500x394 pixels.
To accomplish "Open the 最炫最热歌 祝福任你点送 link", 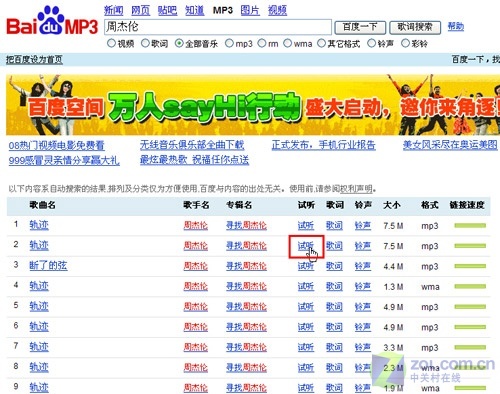I will (194, 160).
